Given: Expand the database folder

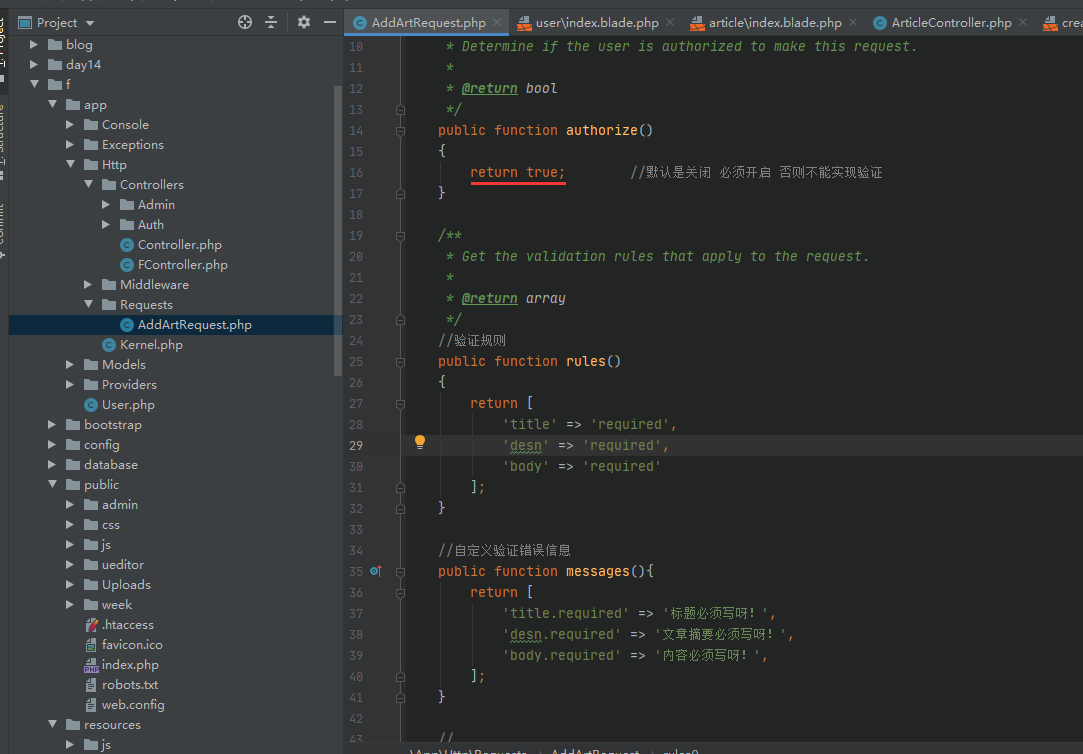Looking at the screenshot, I should coord(52,465).
